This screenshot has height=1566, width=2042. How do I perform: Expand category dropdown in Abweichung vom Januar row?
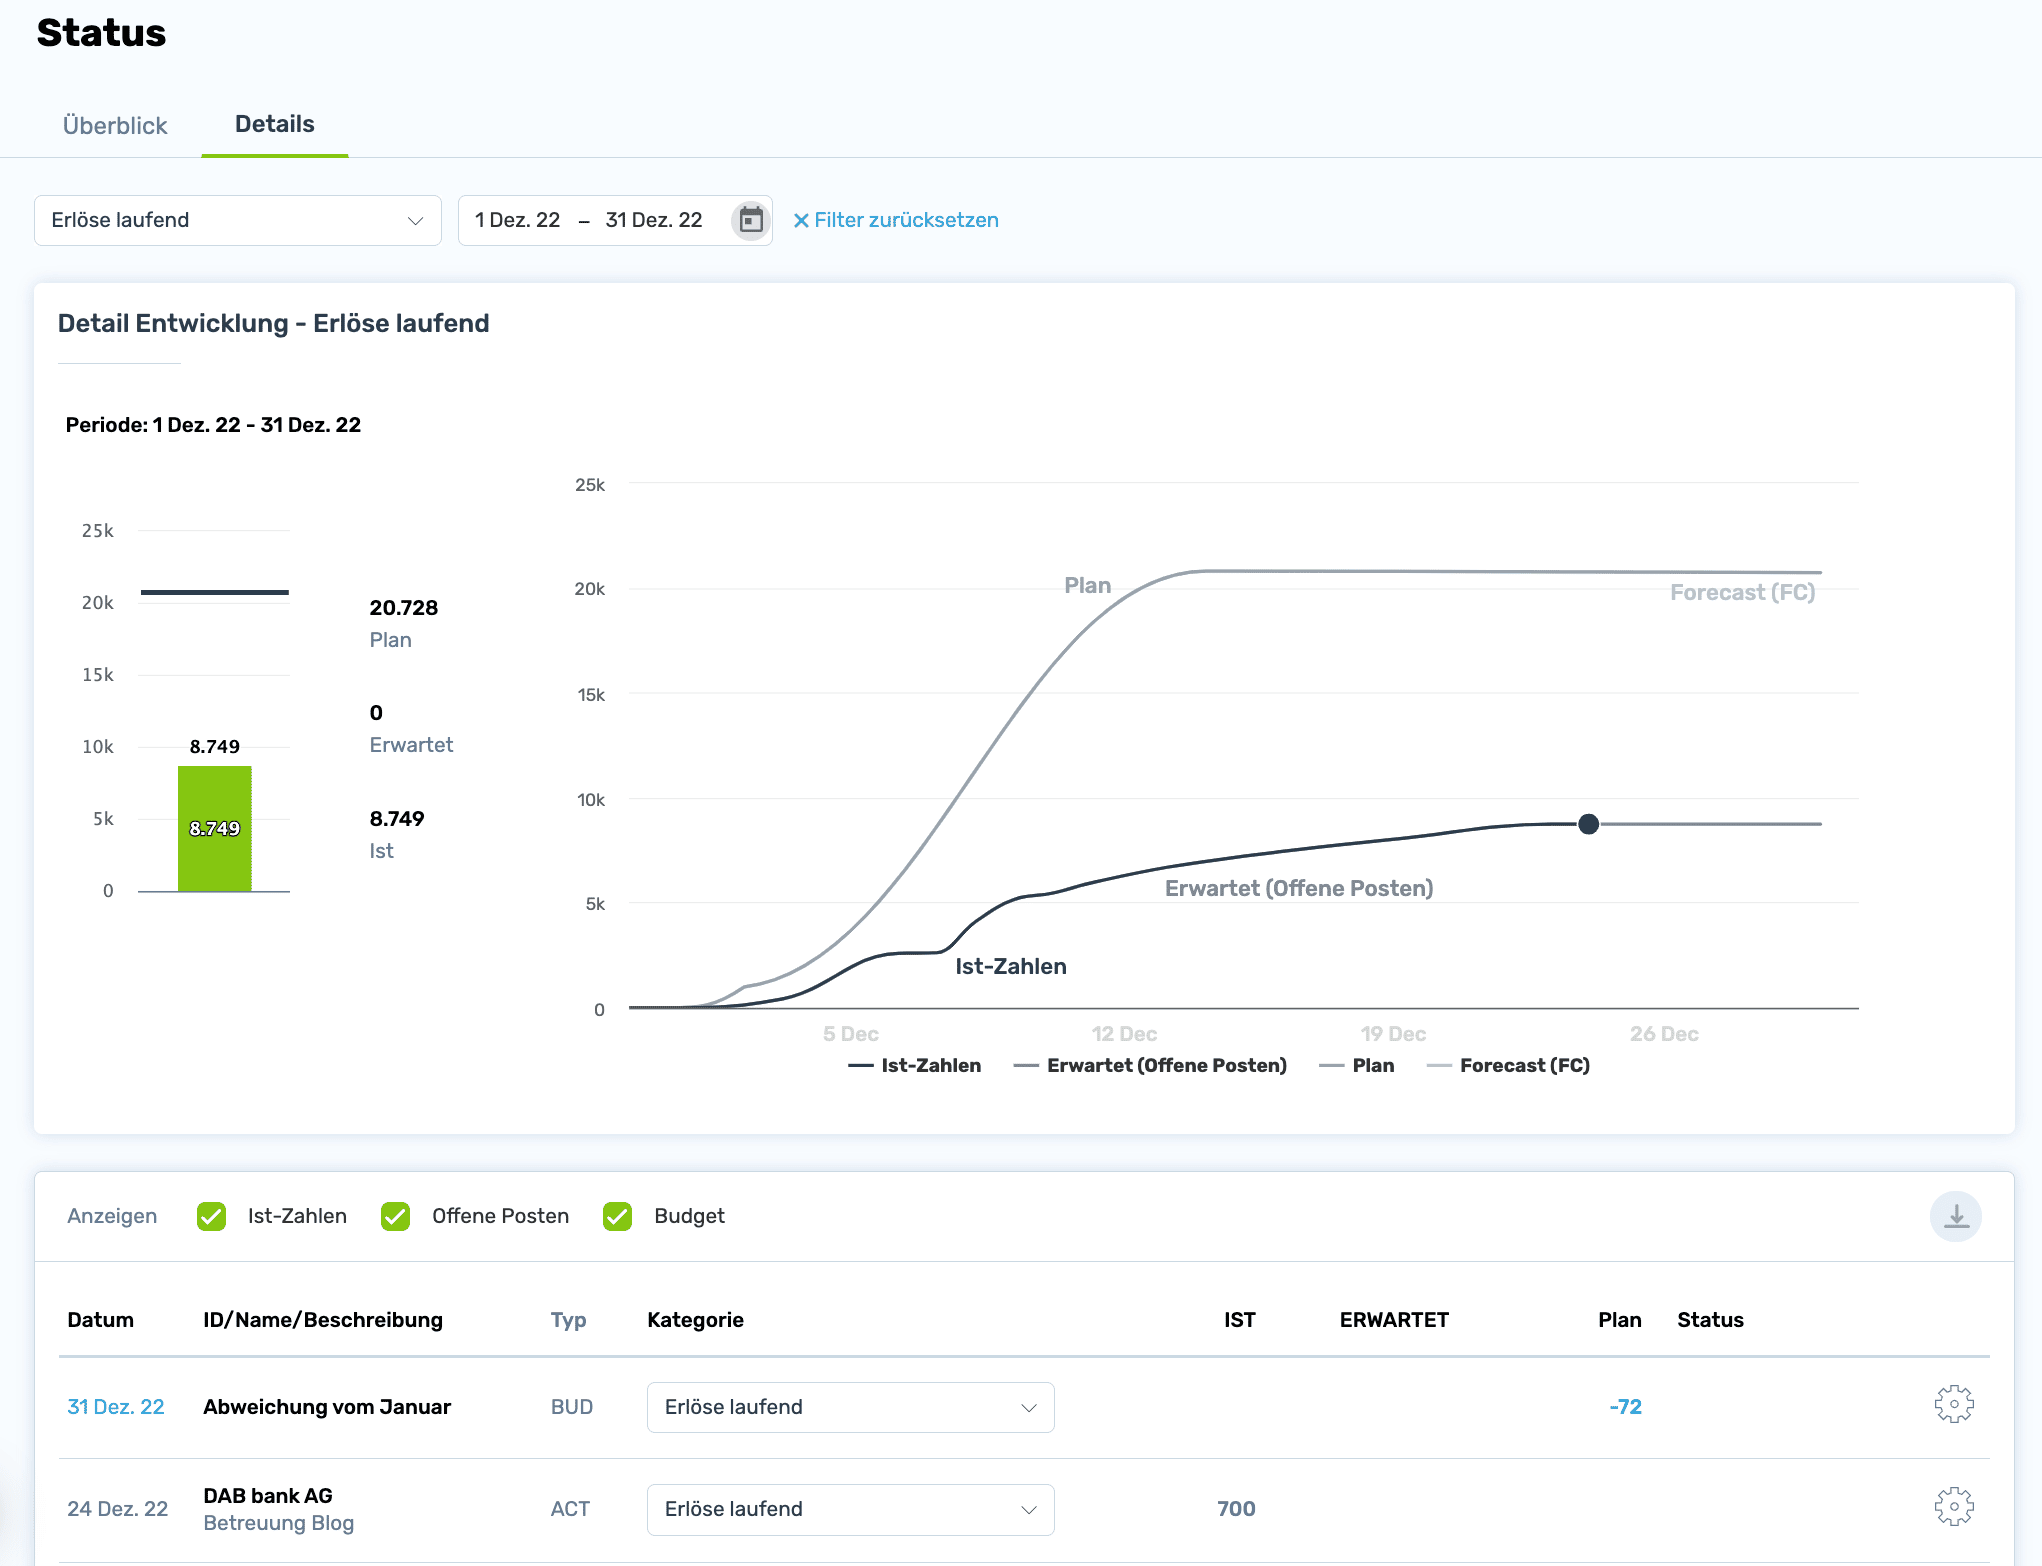coord(850,1407)
